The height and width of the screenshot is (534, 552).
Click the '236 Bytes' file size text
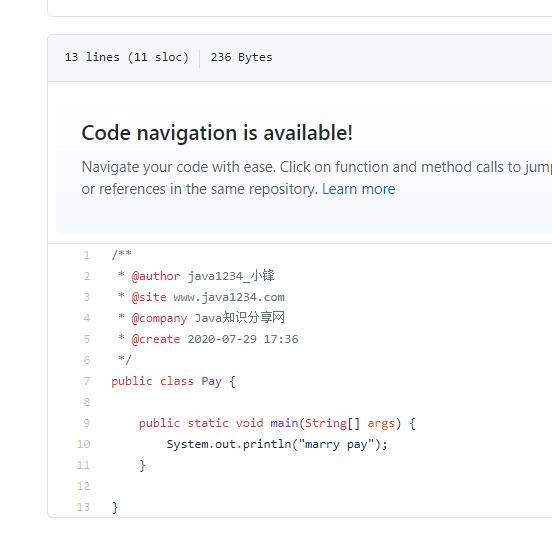click(242, 57)
